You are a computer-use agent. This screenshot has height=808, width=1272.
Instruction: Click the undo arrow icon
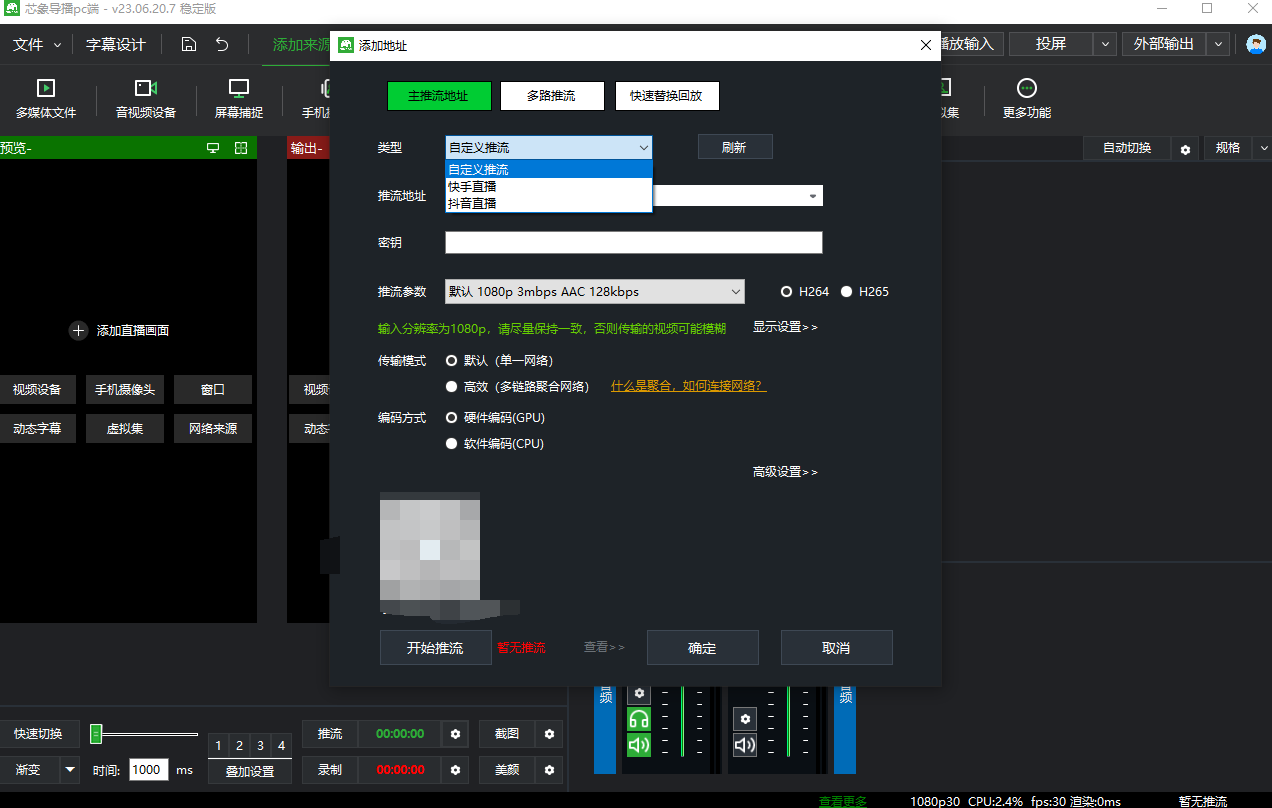[222, 44]
